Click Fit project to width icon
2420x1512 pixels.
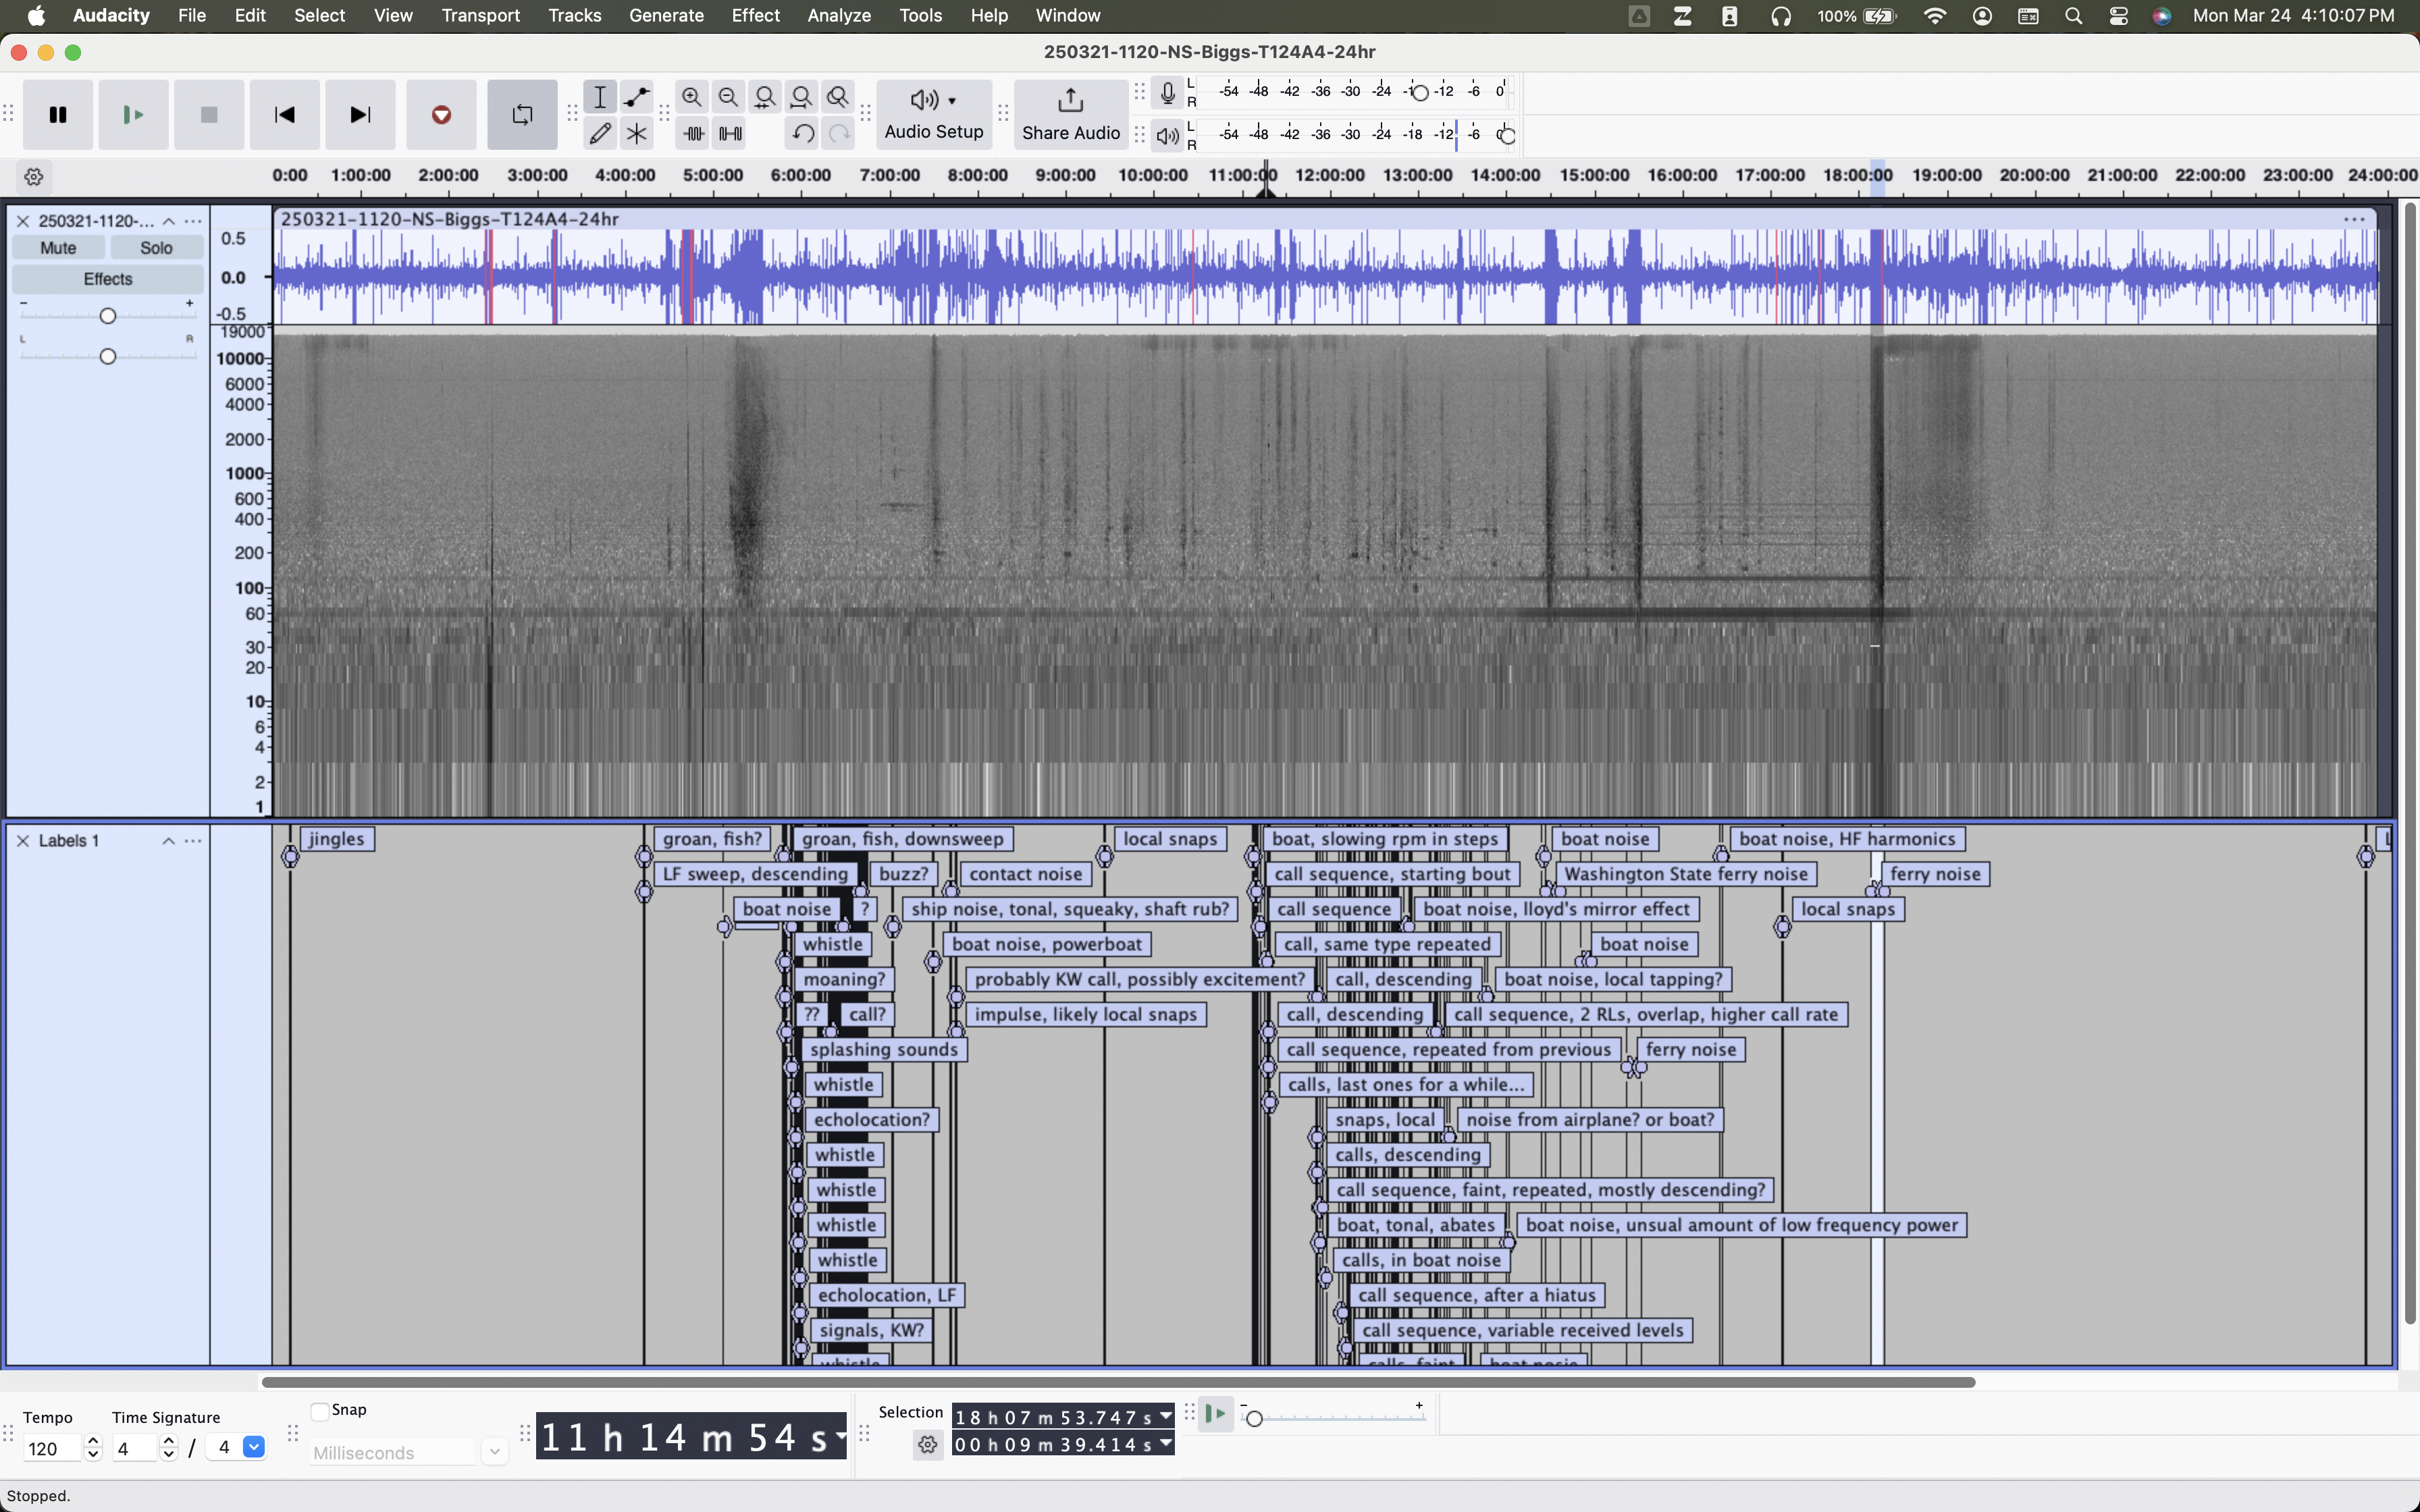pos(802,97)
